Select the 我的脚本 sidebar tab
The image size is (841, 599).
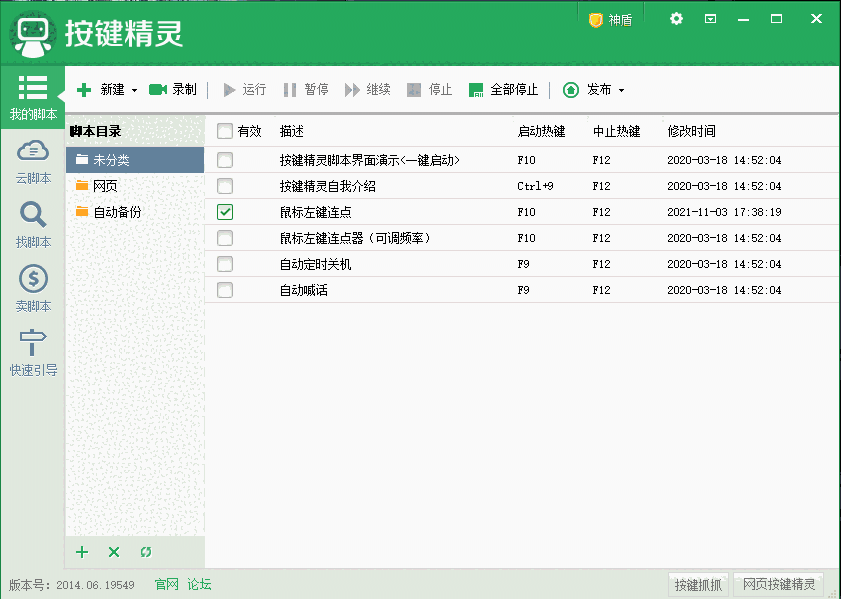(x=33, y=96)
